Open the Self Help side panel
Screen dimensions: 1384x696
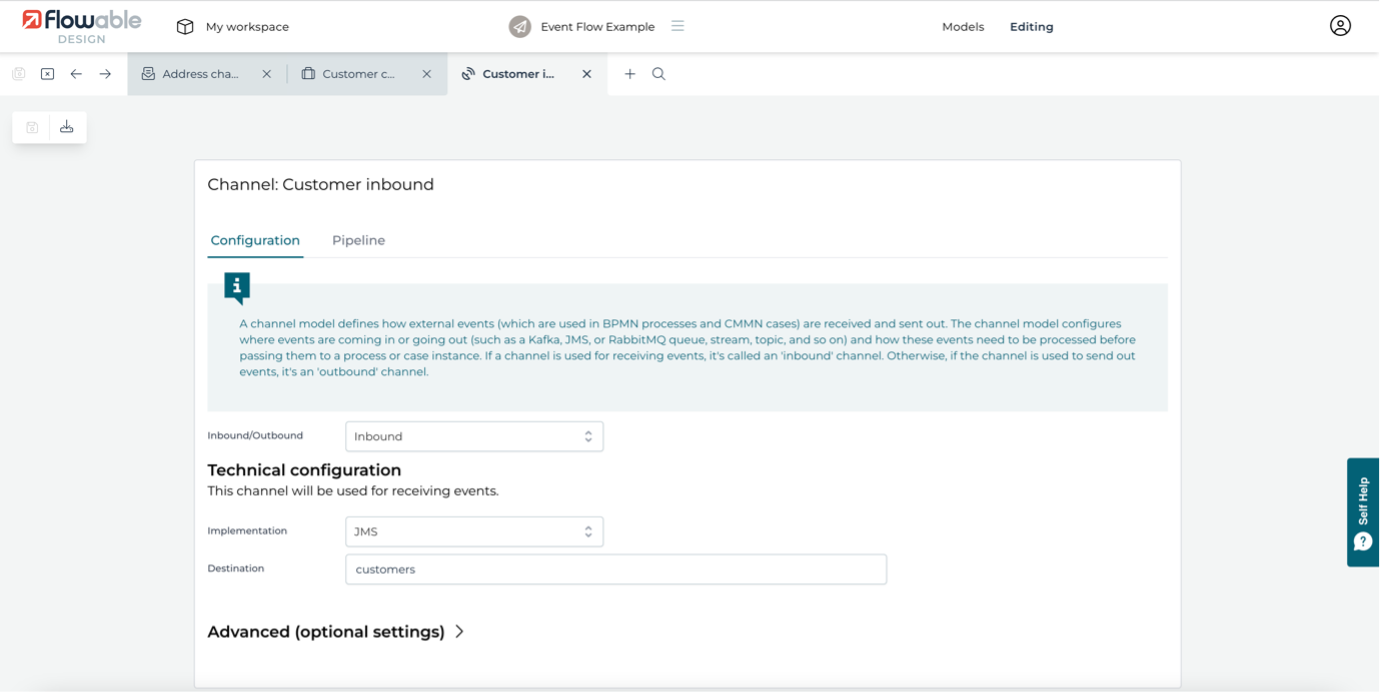tap(1363, 512)
